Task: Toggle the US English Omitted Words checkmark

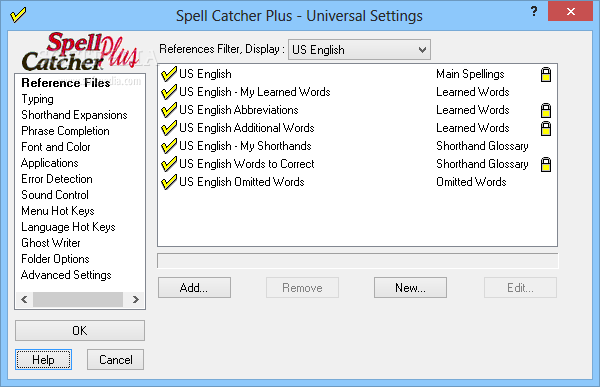Action: [169, 181]
